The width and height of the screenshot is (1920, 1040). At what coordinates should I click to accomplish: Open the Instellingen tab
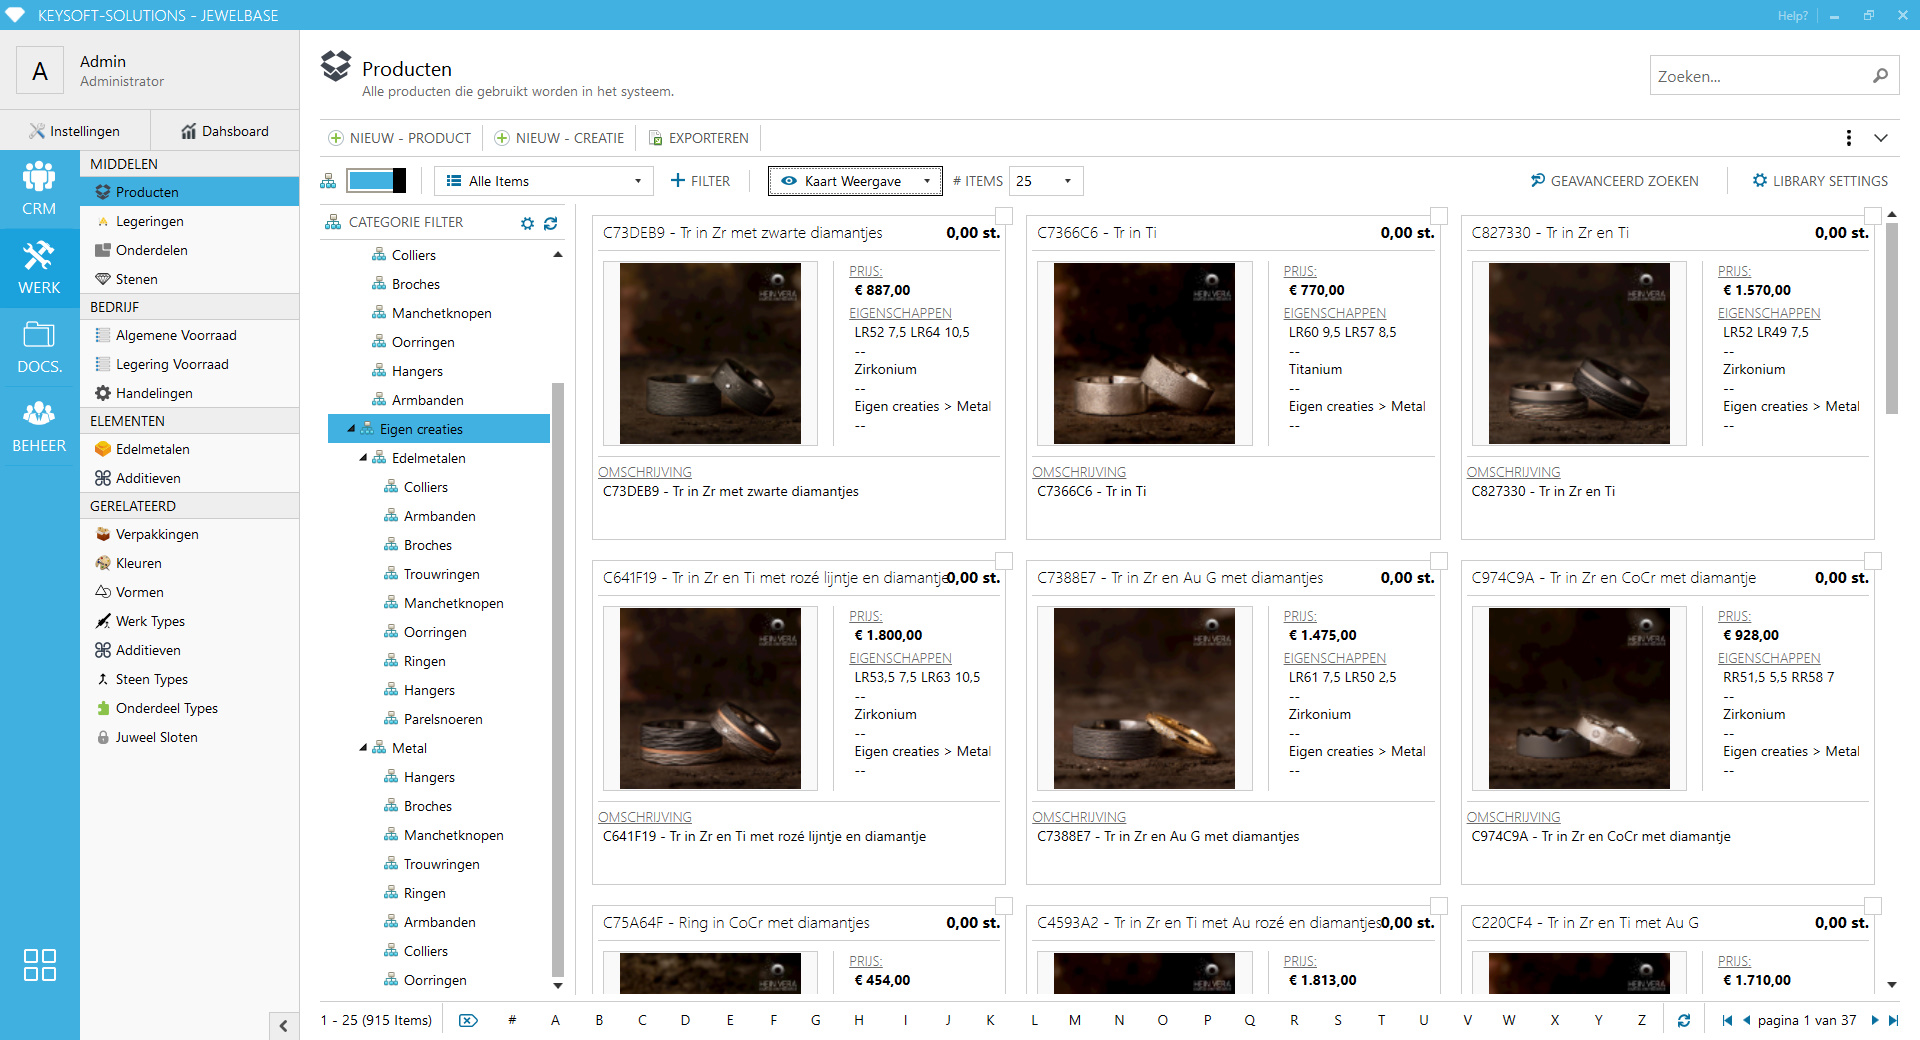pos(75,131)
